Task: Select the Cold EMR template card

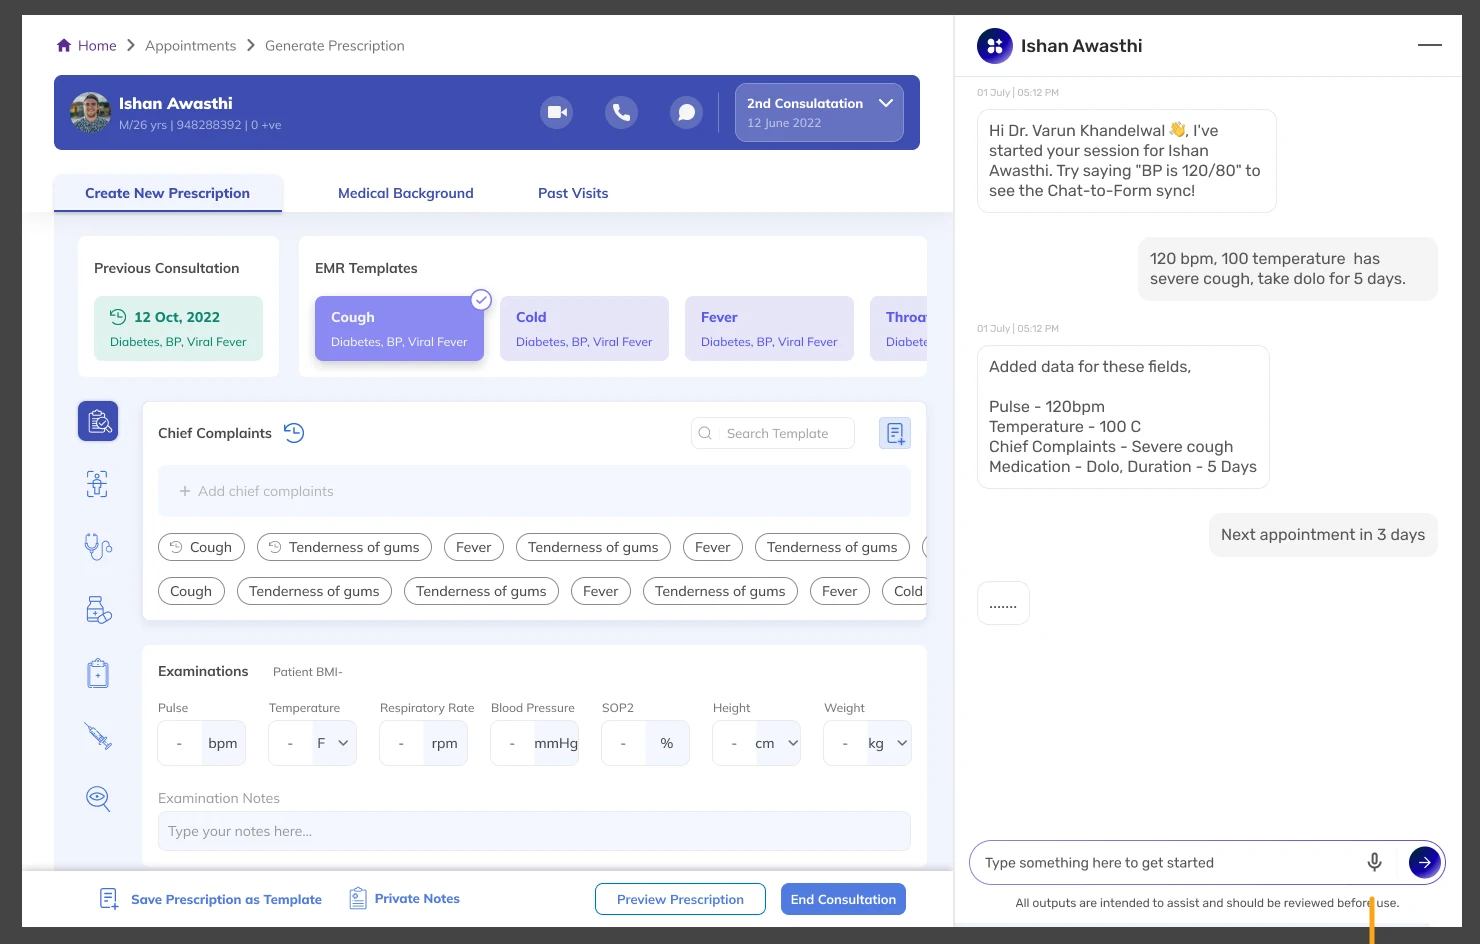Action: (584, 328)
